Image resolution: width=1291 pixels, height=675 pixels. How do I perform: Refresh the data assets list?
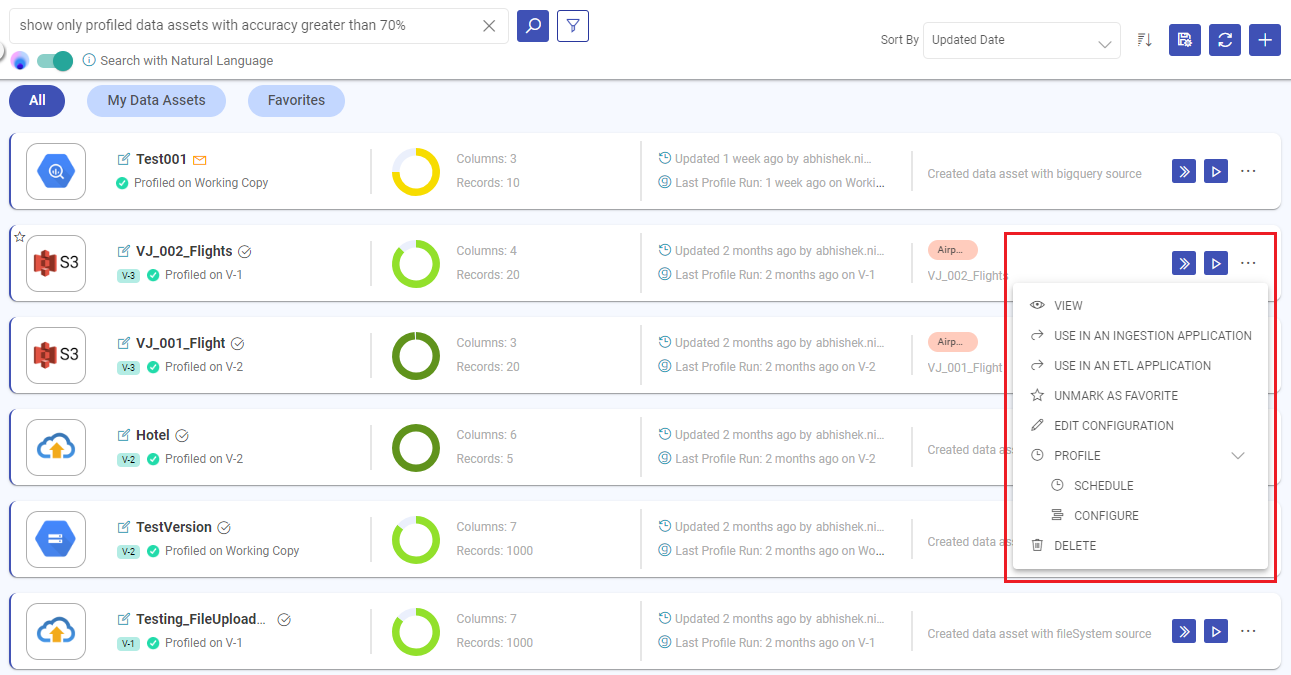pos(1224,40)
